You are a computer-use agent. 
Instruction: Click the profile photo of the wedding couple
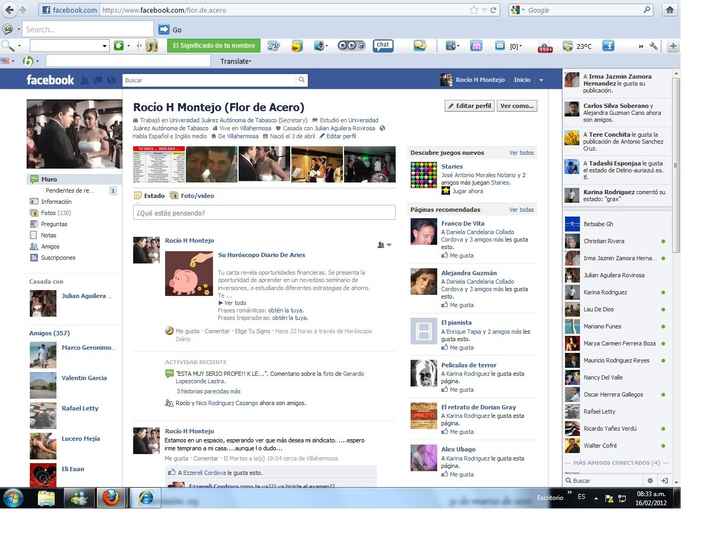74,134
